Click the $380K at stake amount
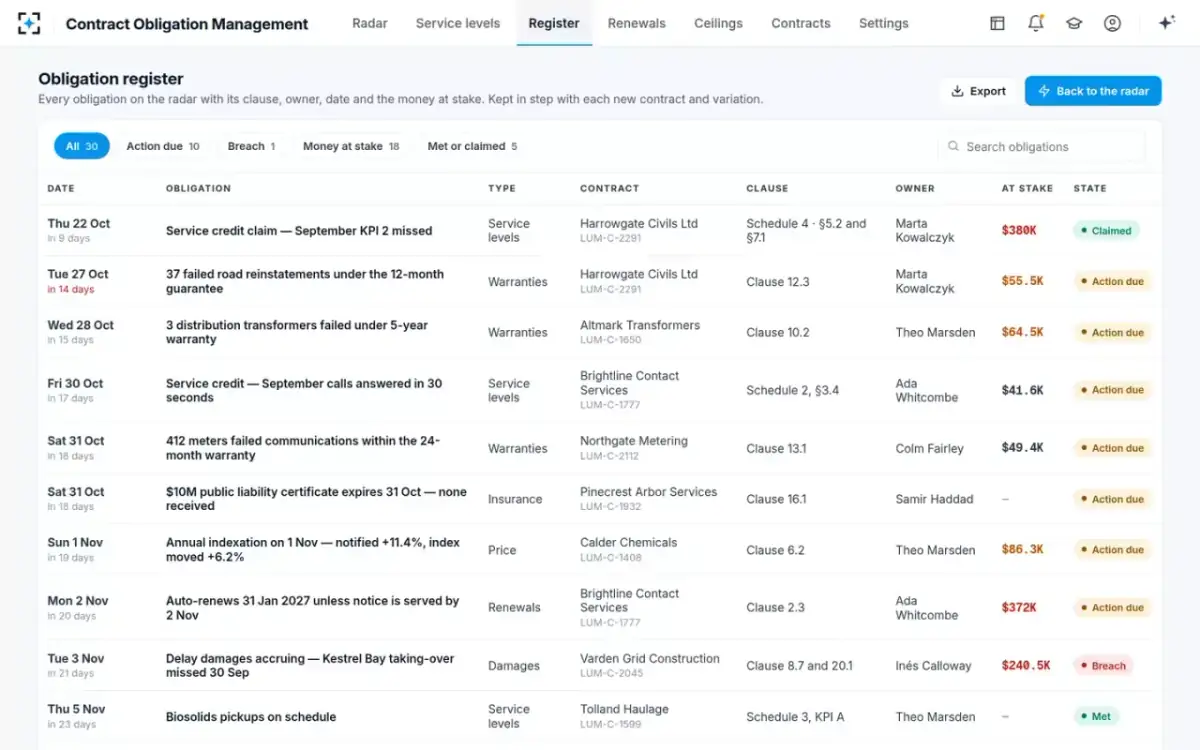Screen dimensions: 1200x750 pyautogui.click(x=1019, y=231)
